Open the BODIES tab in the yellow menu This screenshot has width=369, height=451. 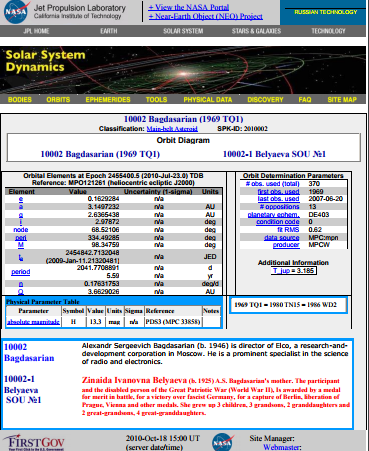tap(20, 99)
